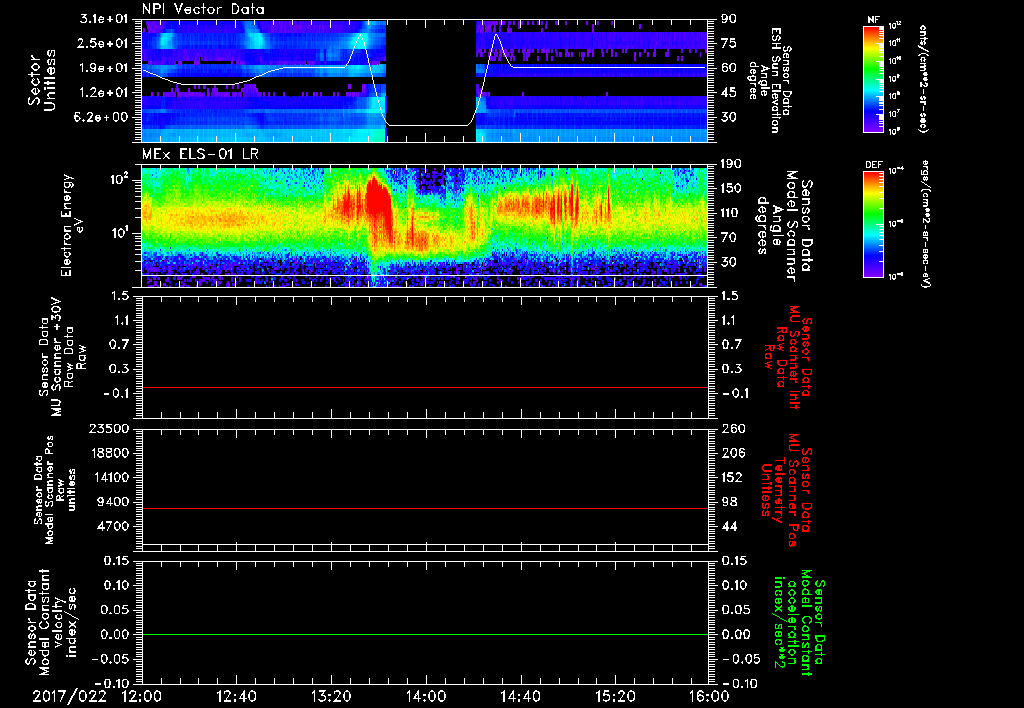Image resolution: width=1024 pixels, height=708 pixels.
Task: Click the 152 telemetry tick label
Action: [x=732, y=477]
